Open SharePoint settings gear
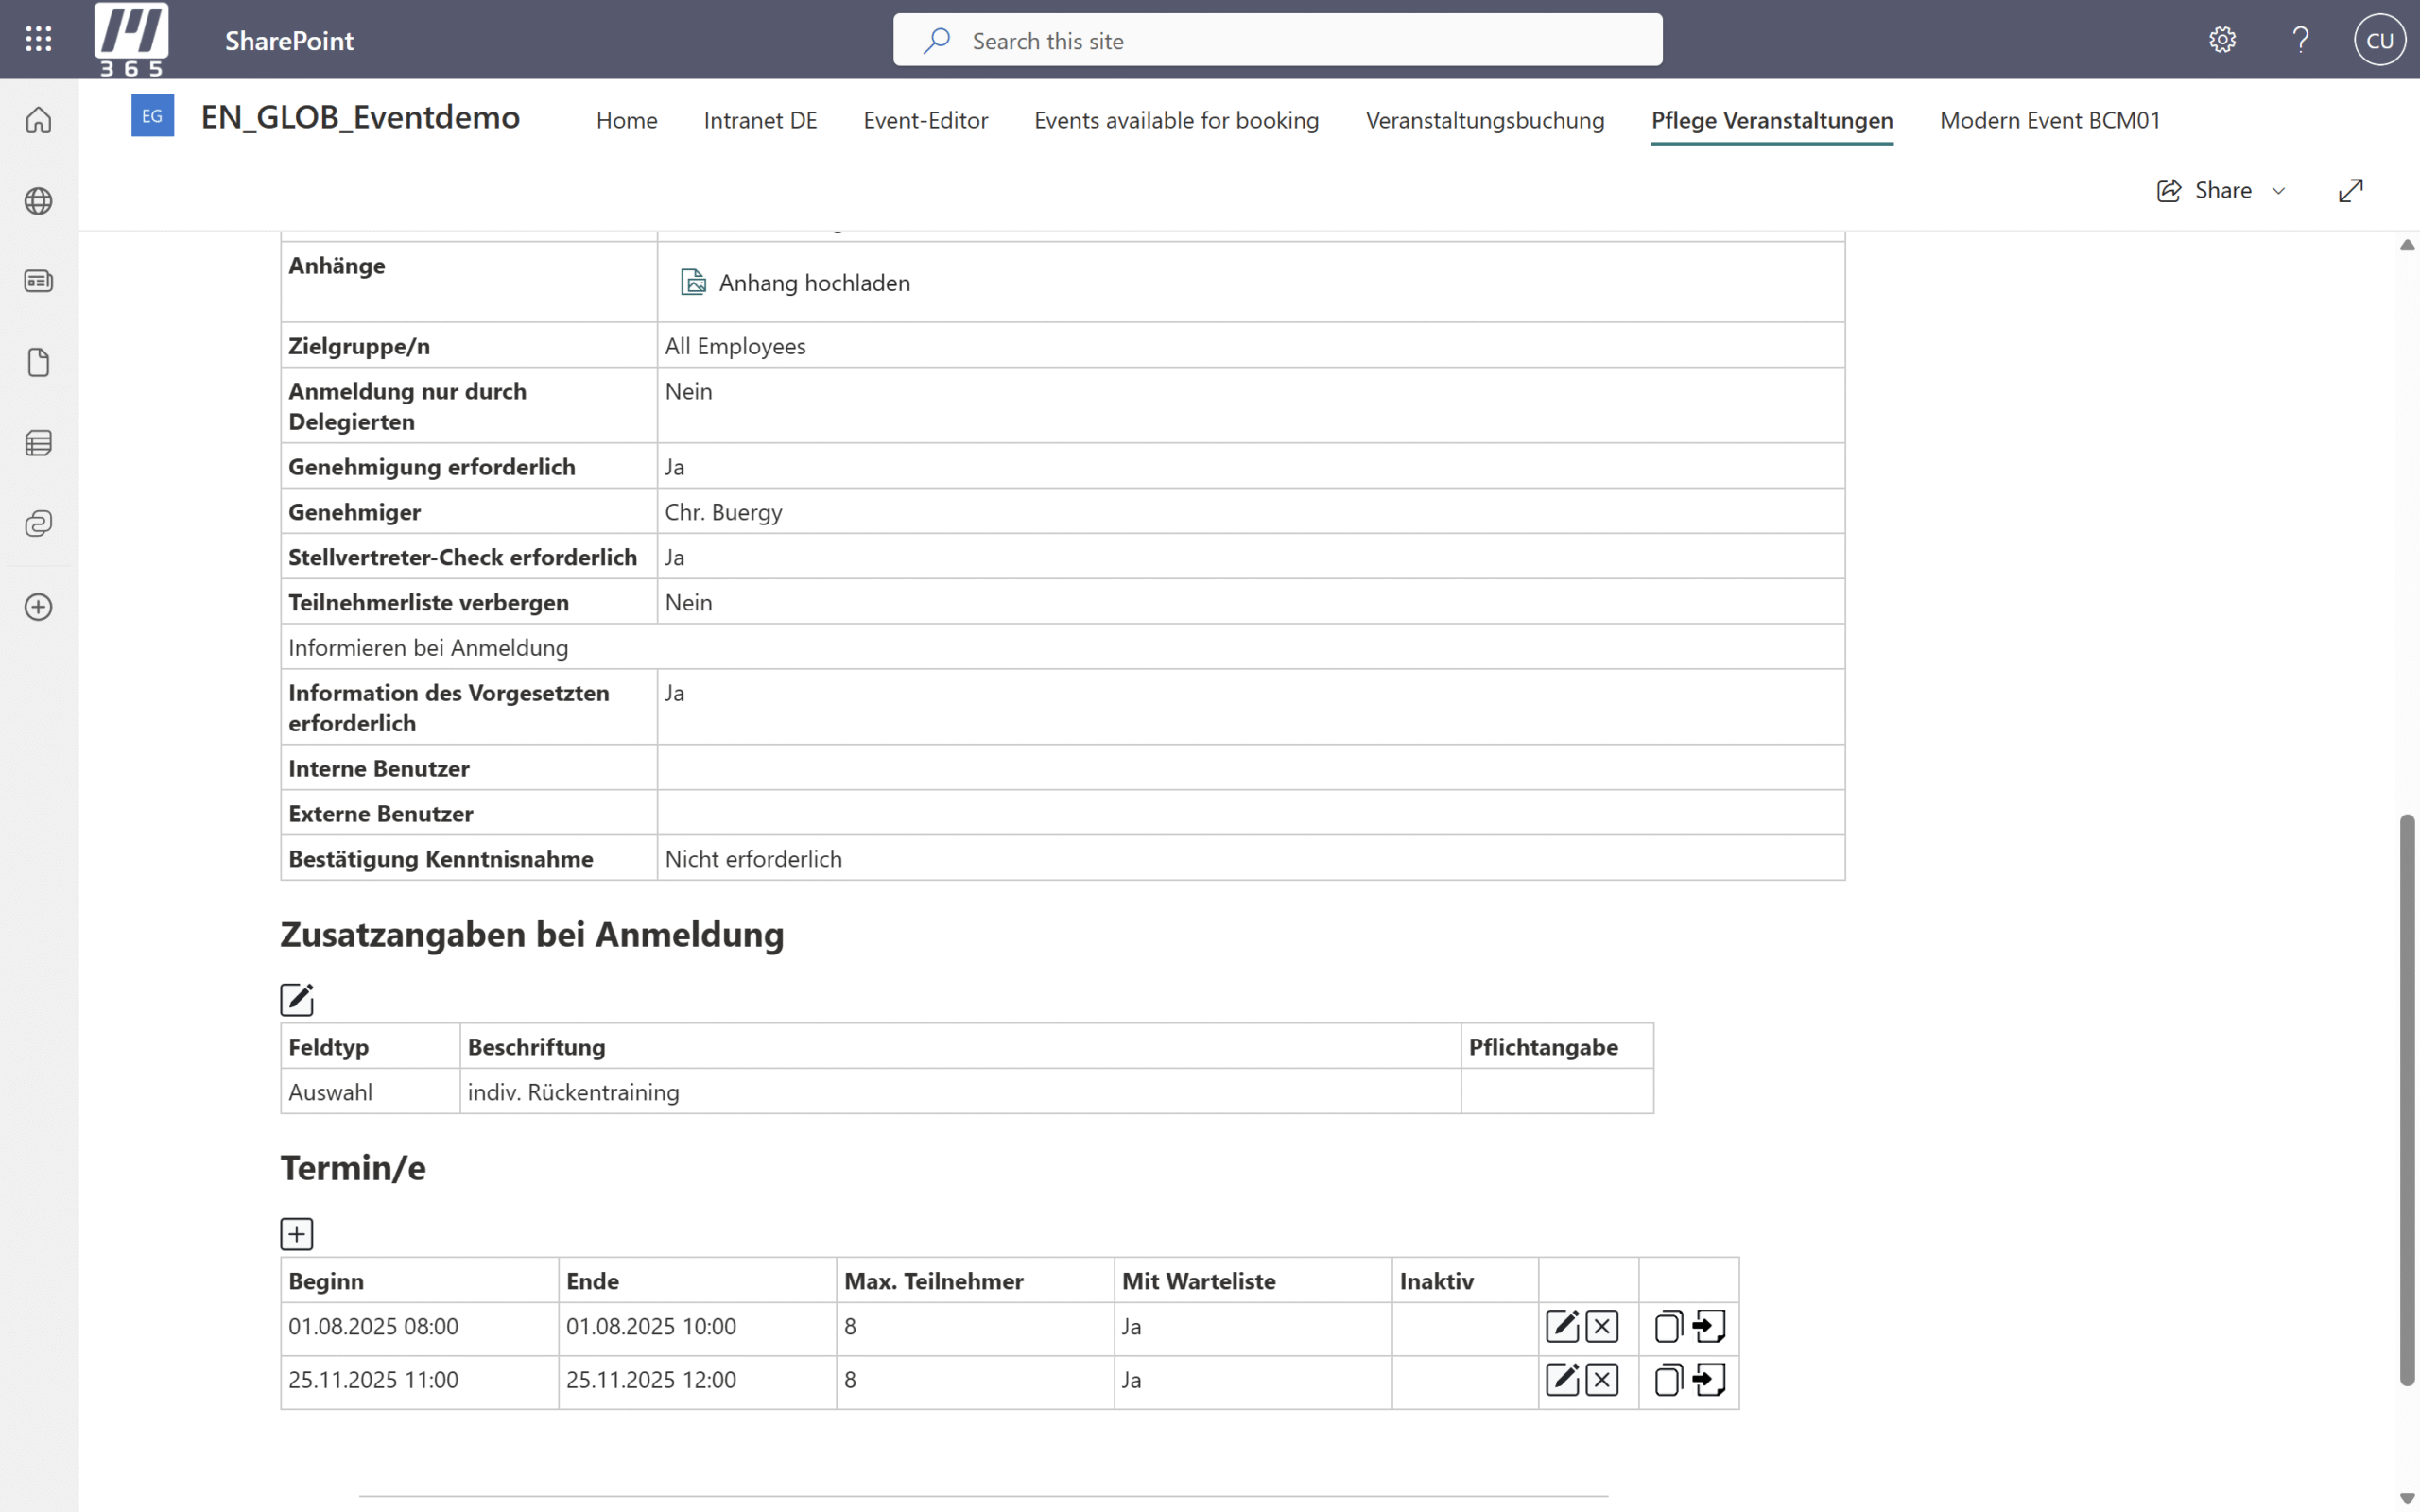 pos(2222,40)
